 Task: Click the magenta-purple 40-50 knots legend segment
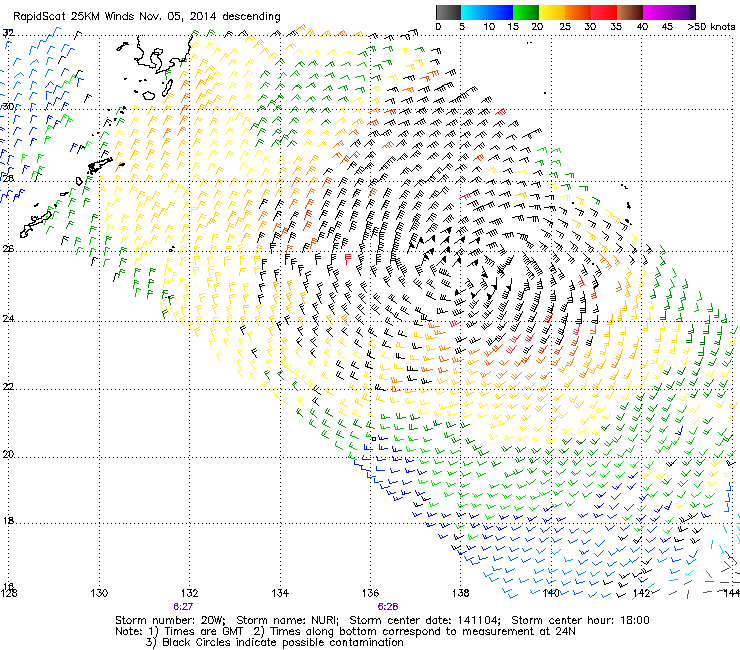[669, 12]
